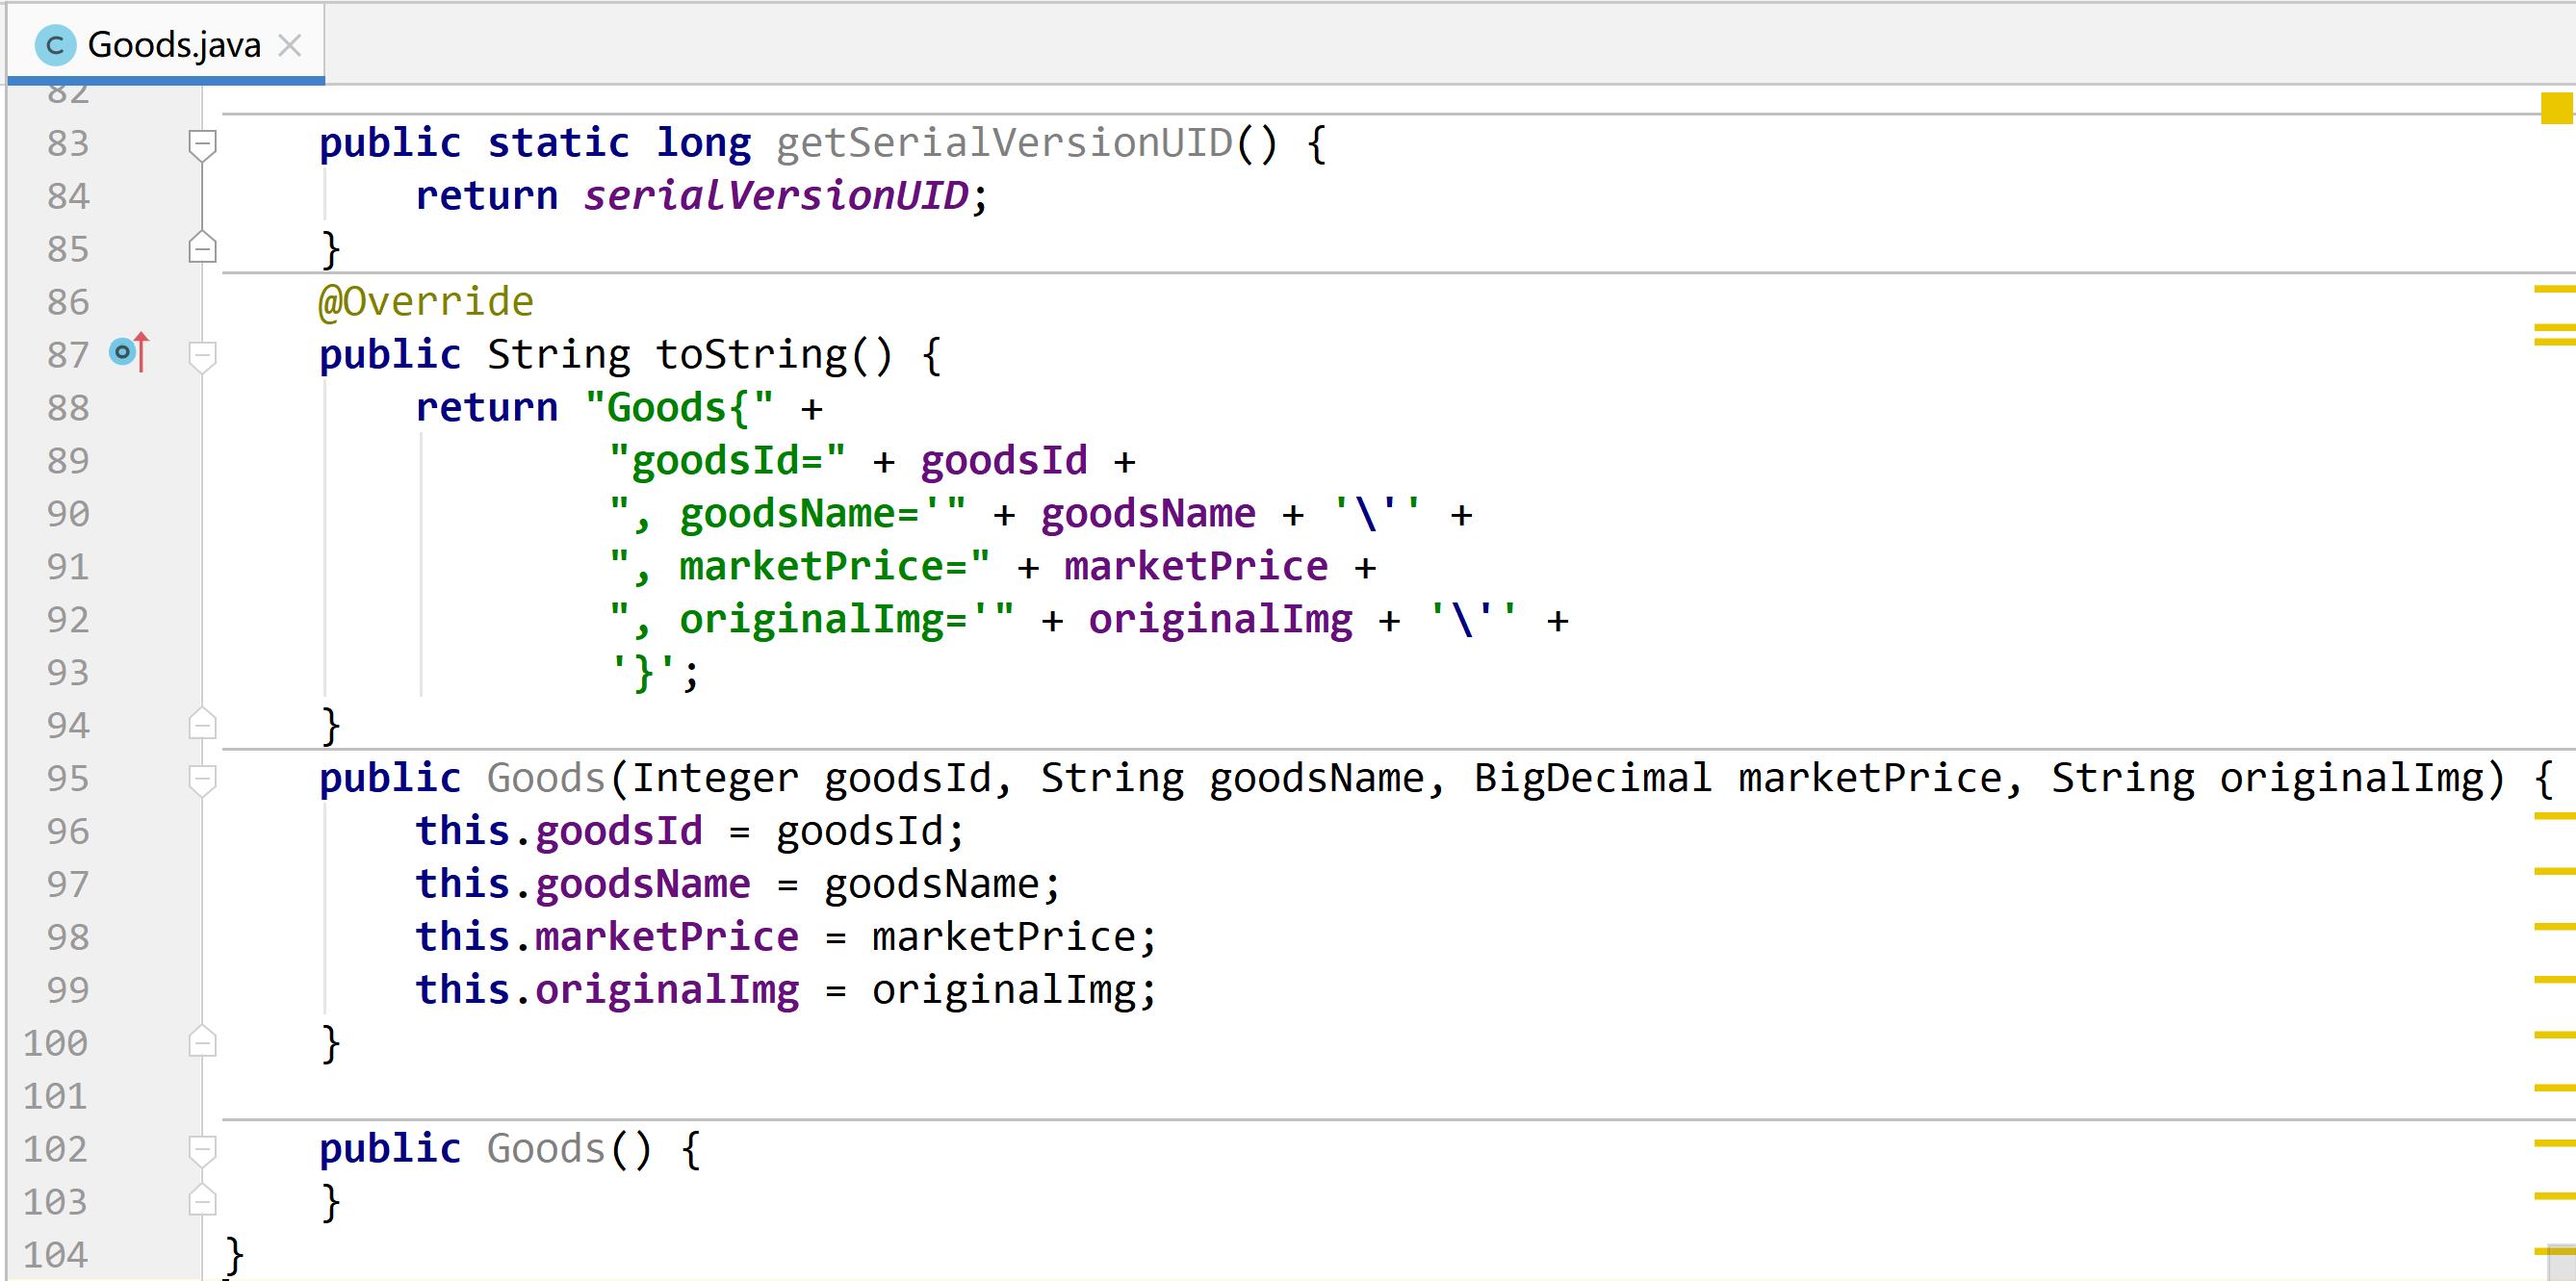
Task: Click the String return type on line 87
Action: [558, 354]
